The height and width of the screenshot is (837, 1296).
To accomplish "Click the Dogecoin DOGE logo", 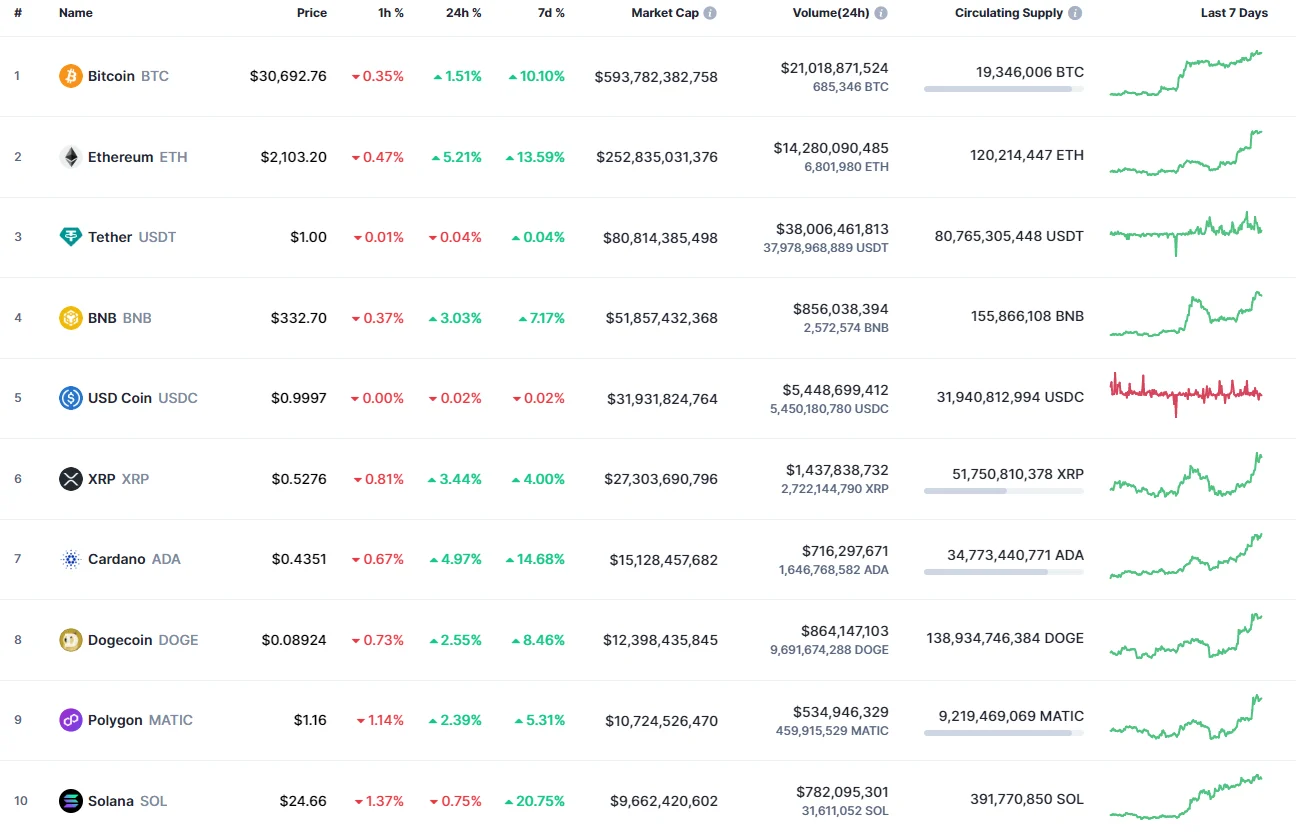I will [69, 639].
